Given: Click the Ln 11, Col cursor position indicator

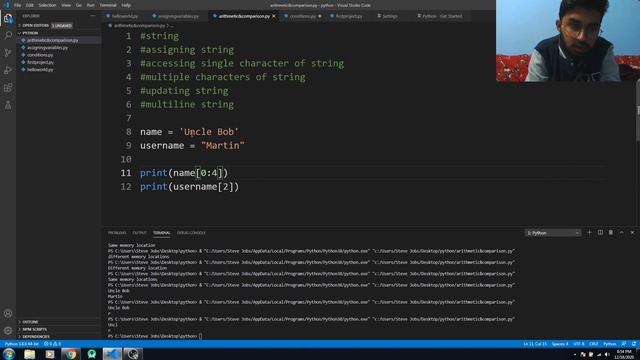Looking at the screenshot, I should [535, 344].
